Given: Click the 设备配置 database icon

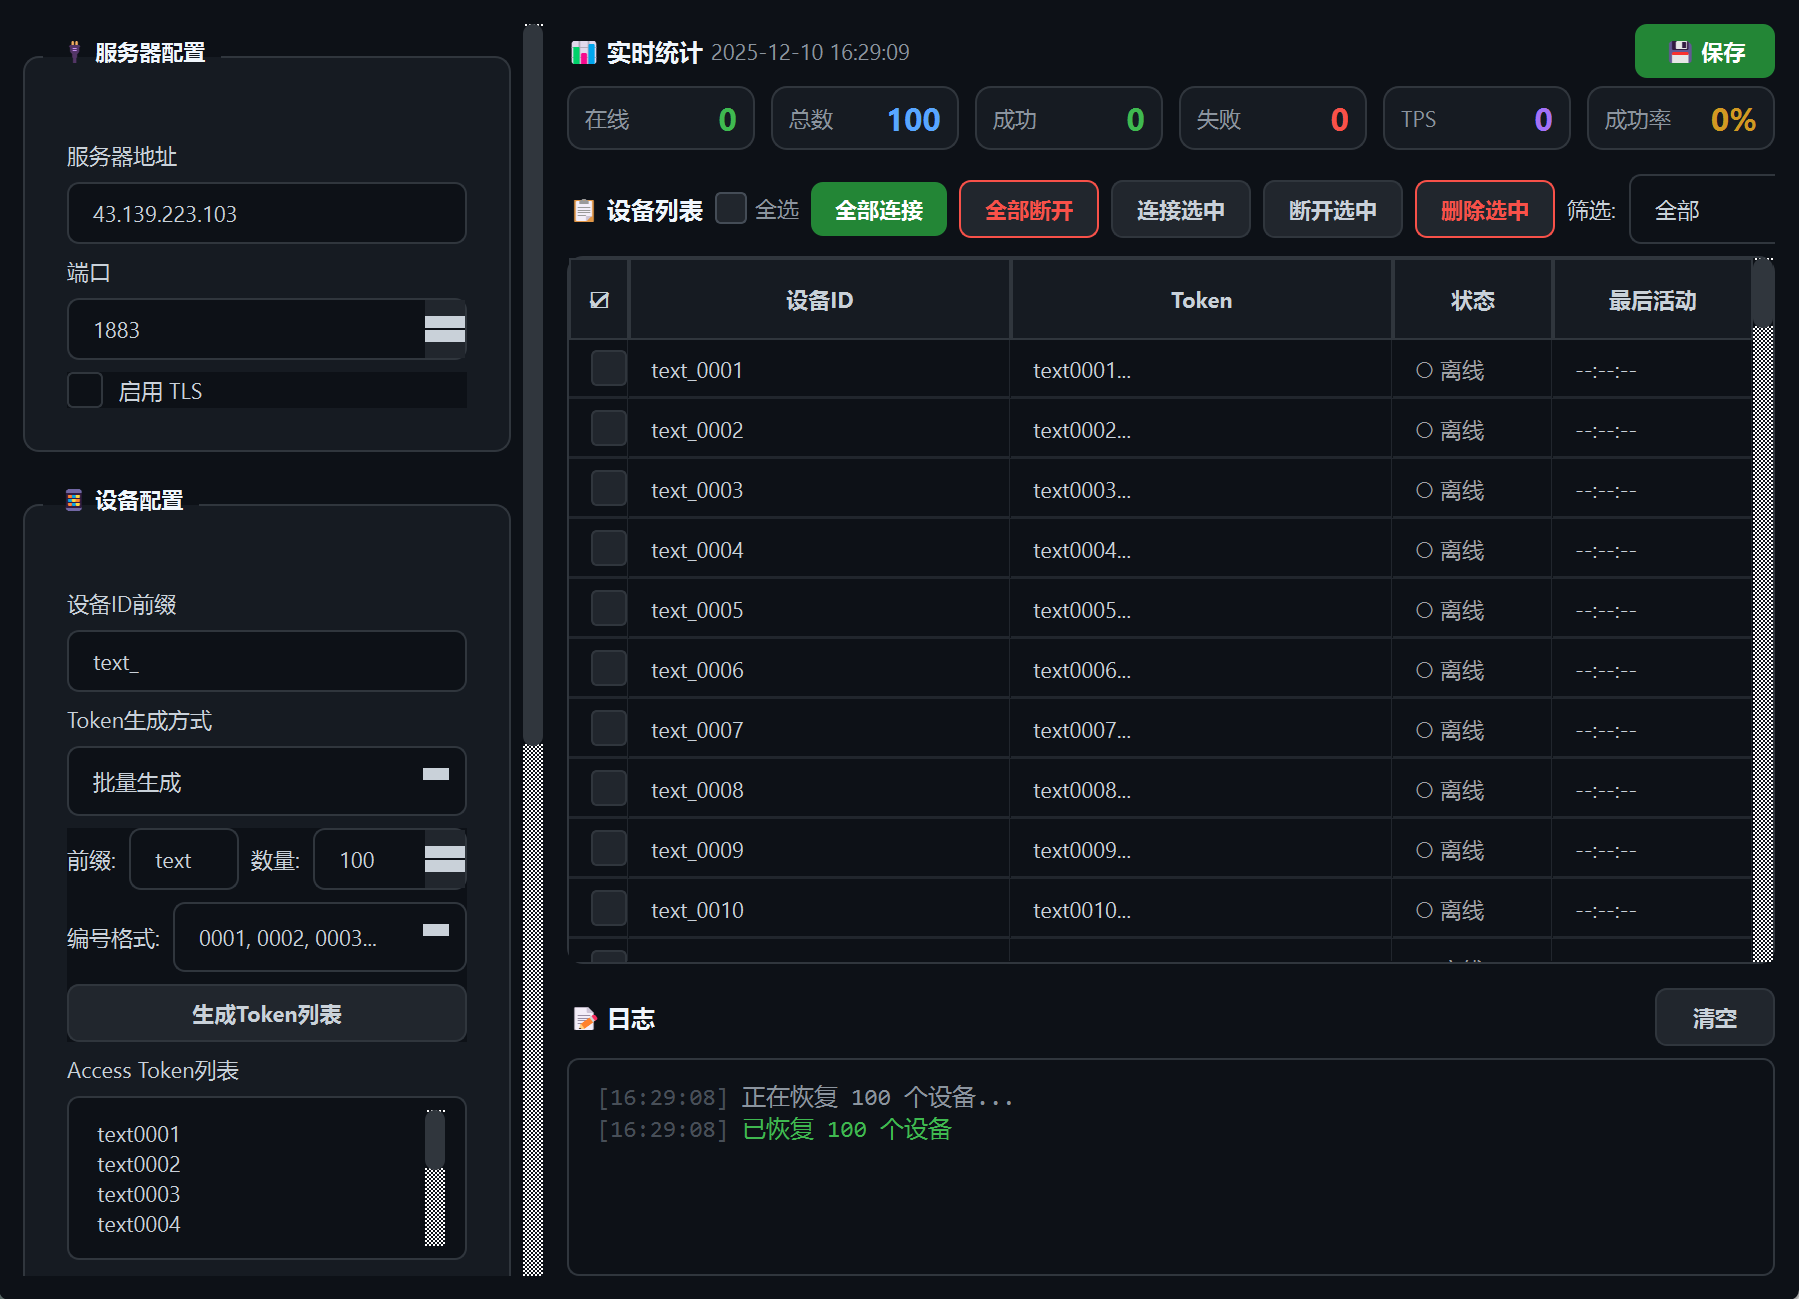Looking at the screenshot, I should point(74,500).
